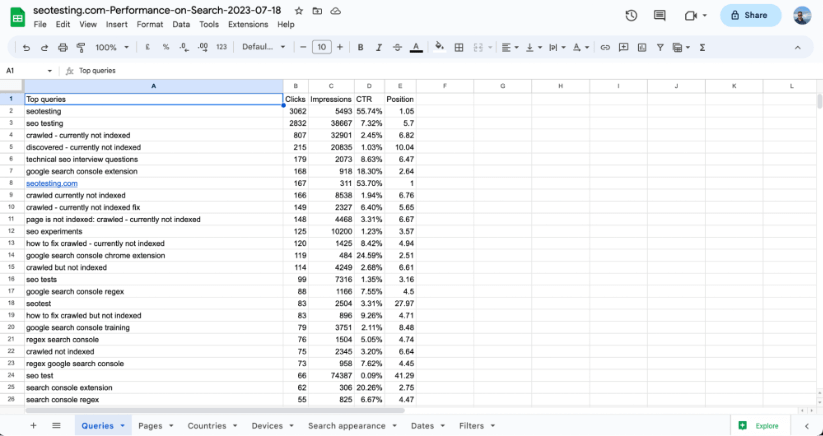
Task: Click the Share button
Action: [x=751, y=15]
